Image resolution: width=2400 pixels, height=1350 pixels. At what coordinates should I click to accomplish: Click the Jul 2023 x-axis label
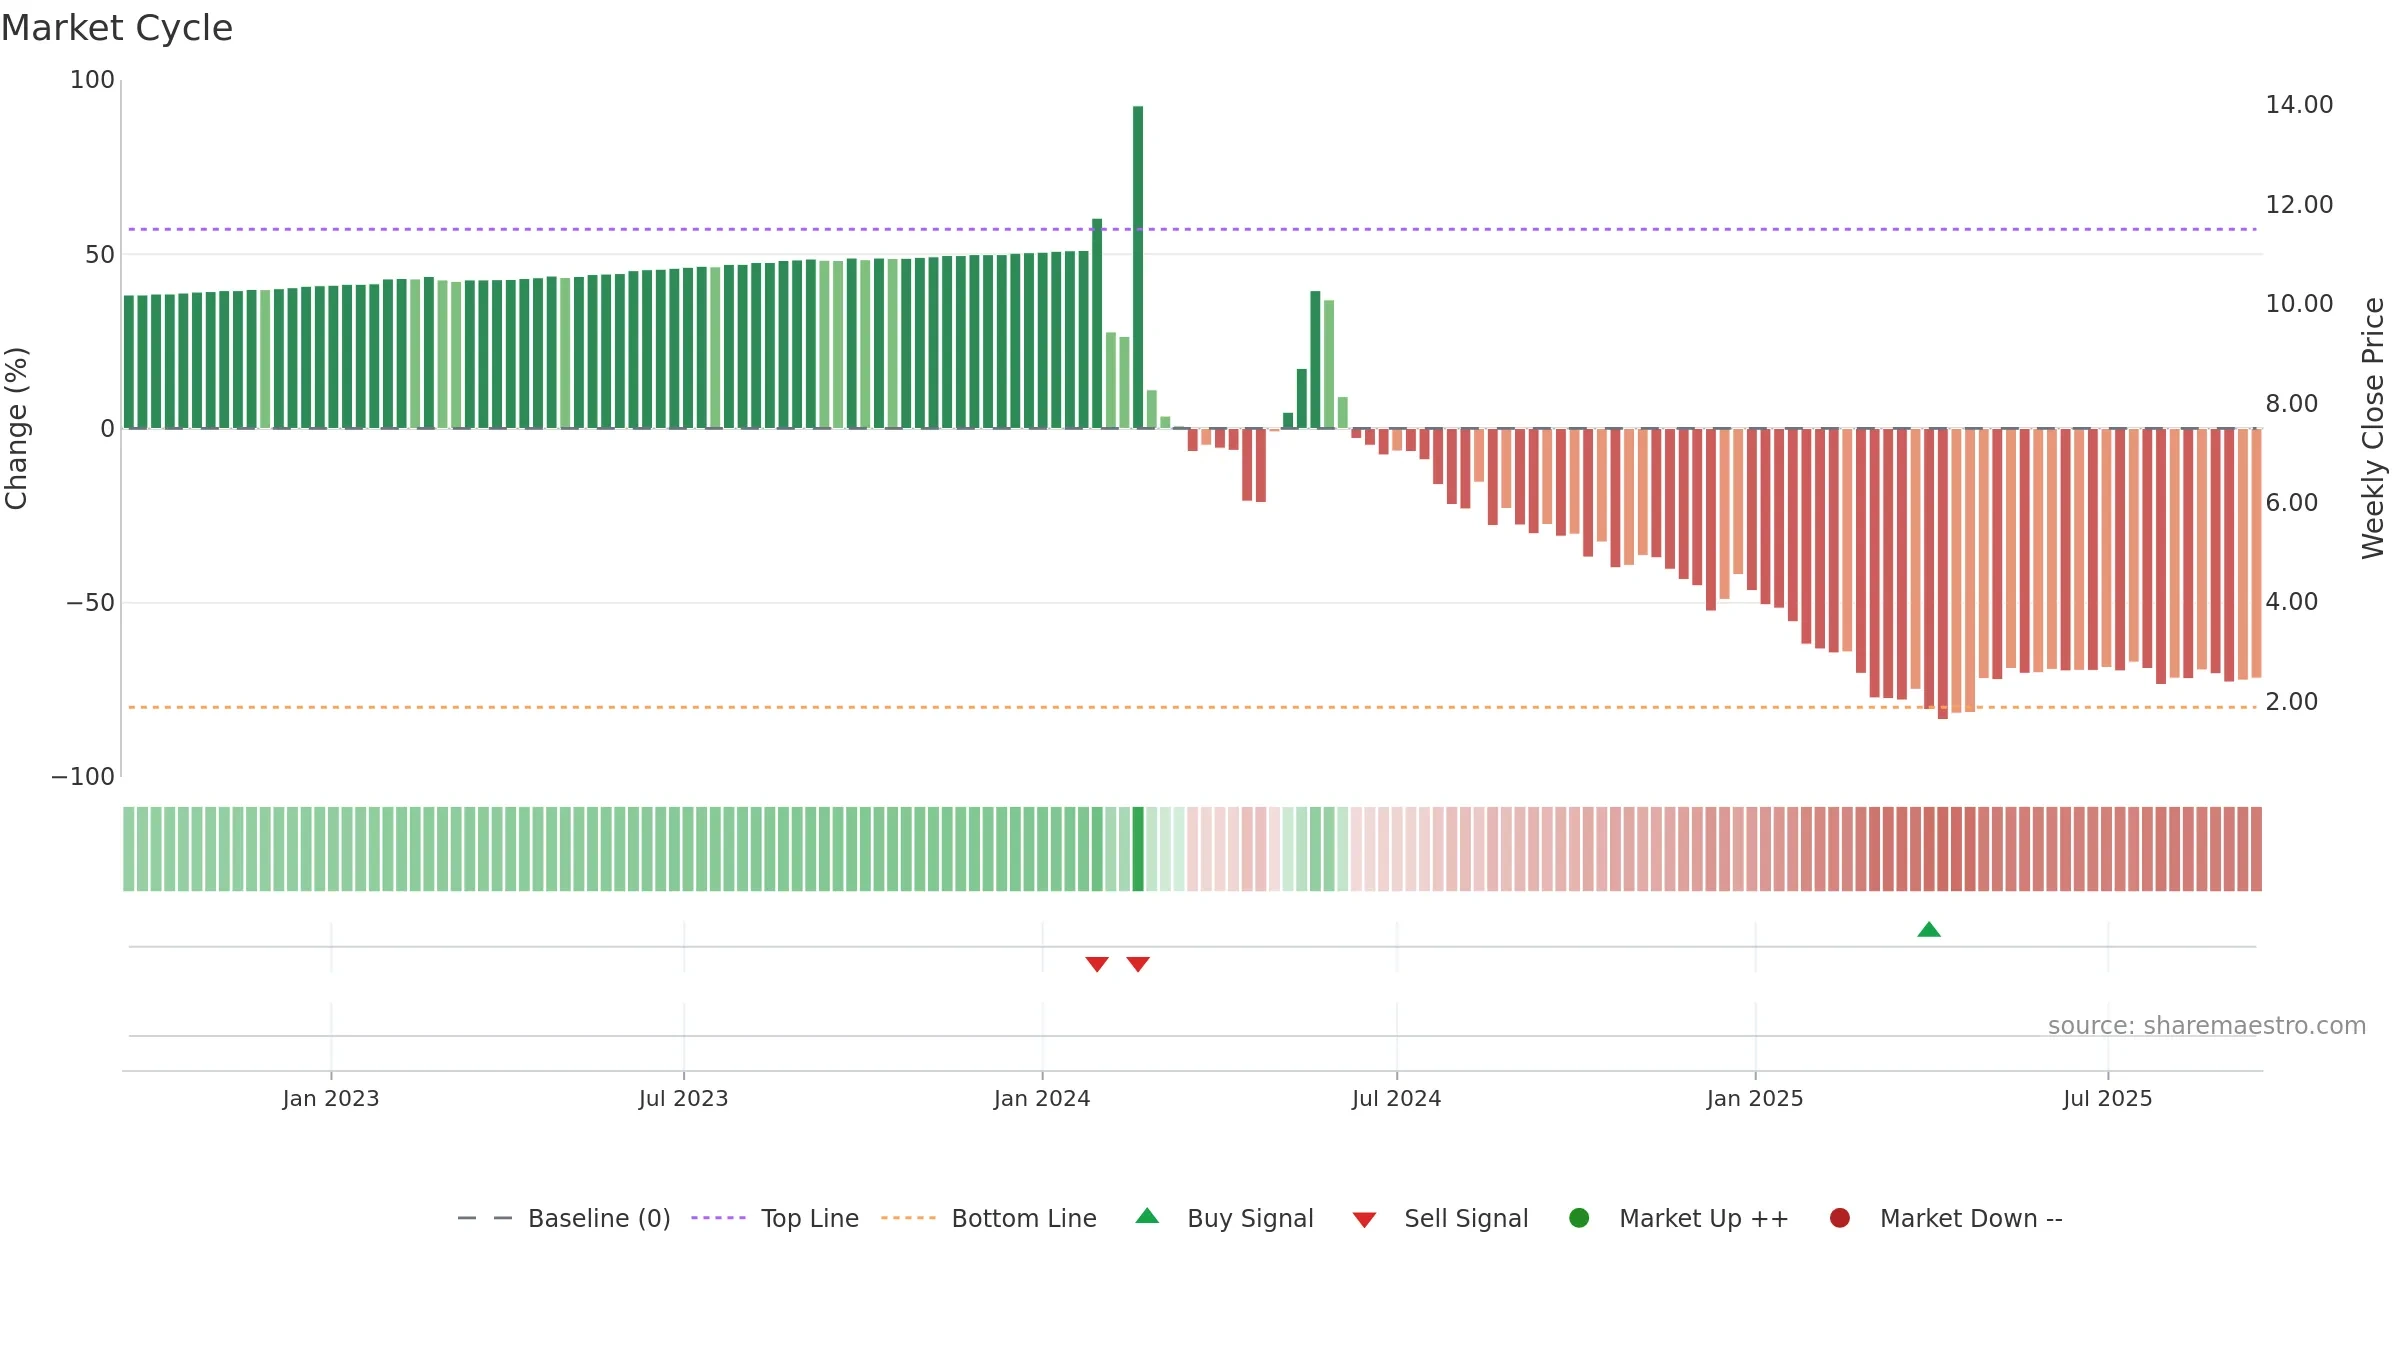(684, 1099)
